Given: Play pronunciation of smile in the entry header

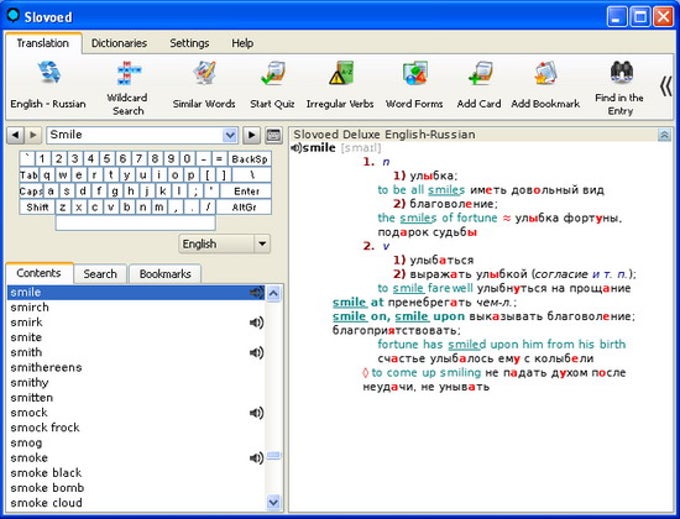Looking at the screenshot, I should point(296,148).
